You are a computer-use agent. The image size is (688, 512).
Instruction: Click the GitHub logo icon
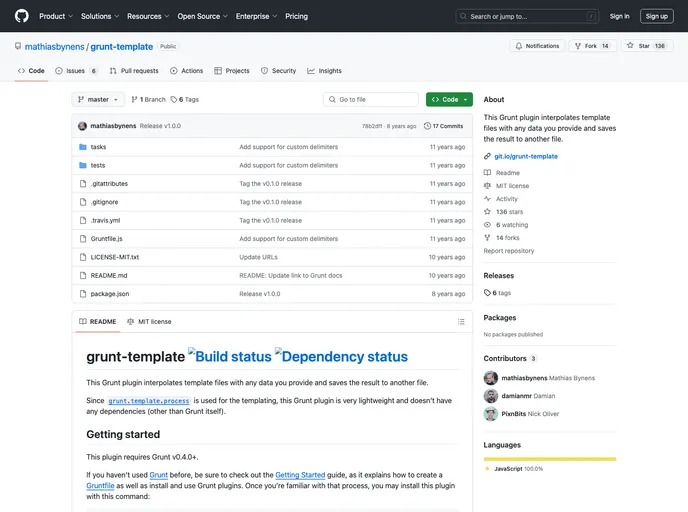click(22, 16)
